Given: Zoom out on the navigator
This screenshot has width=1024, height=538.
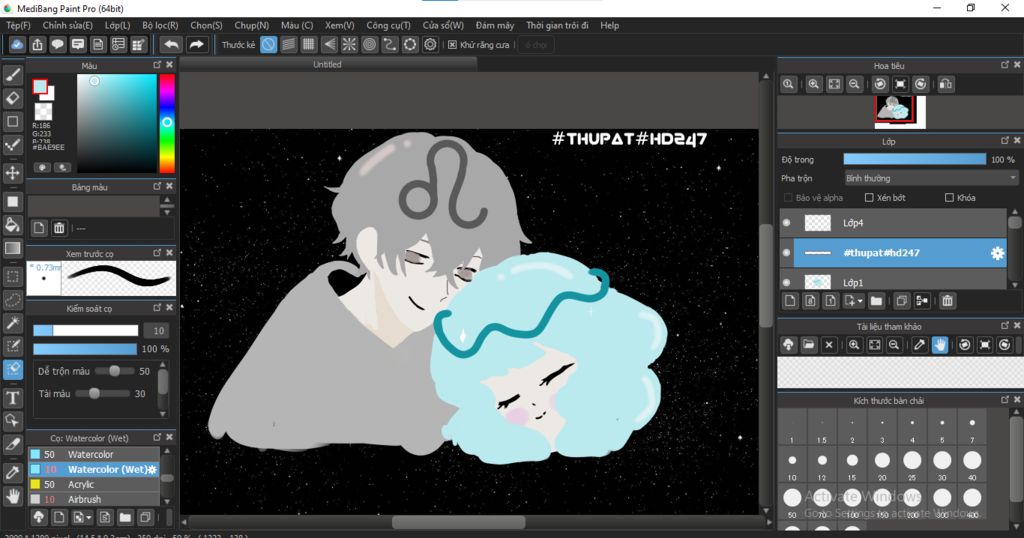Looking at the screenshot, I should click(x=854, y=84).
